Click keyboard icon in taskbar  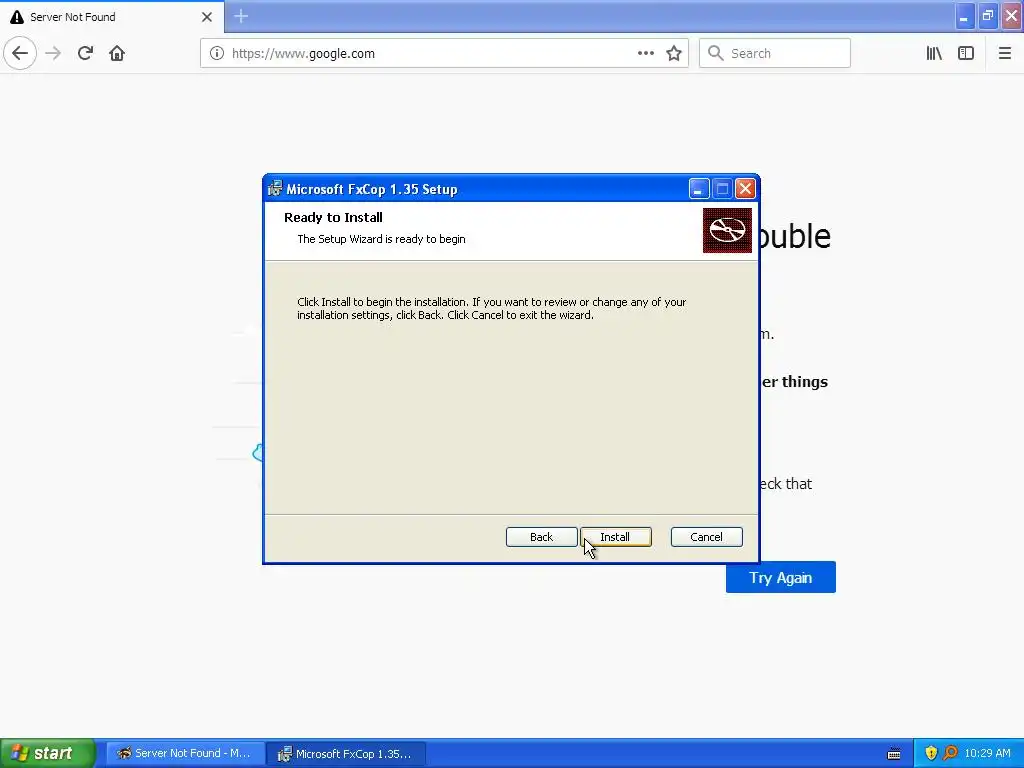(x=894, y=754)
